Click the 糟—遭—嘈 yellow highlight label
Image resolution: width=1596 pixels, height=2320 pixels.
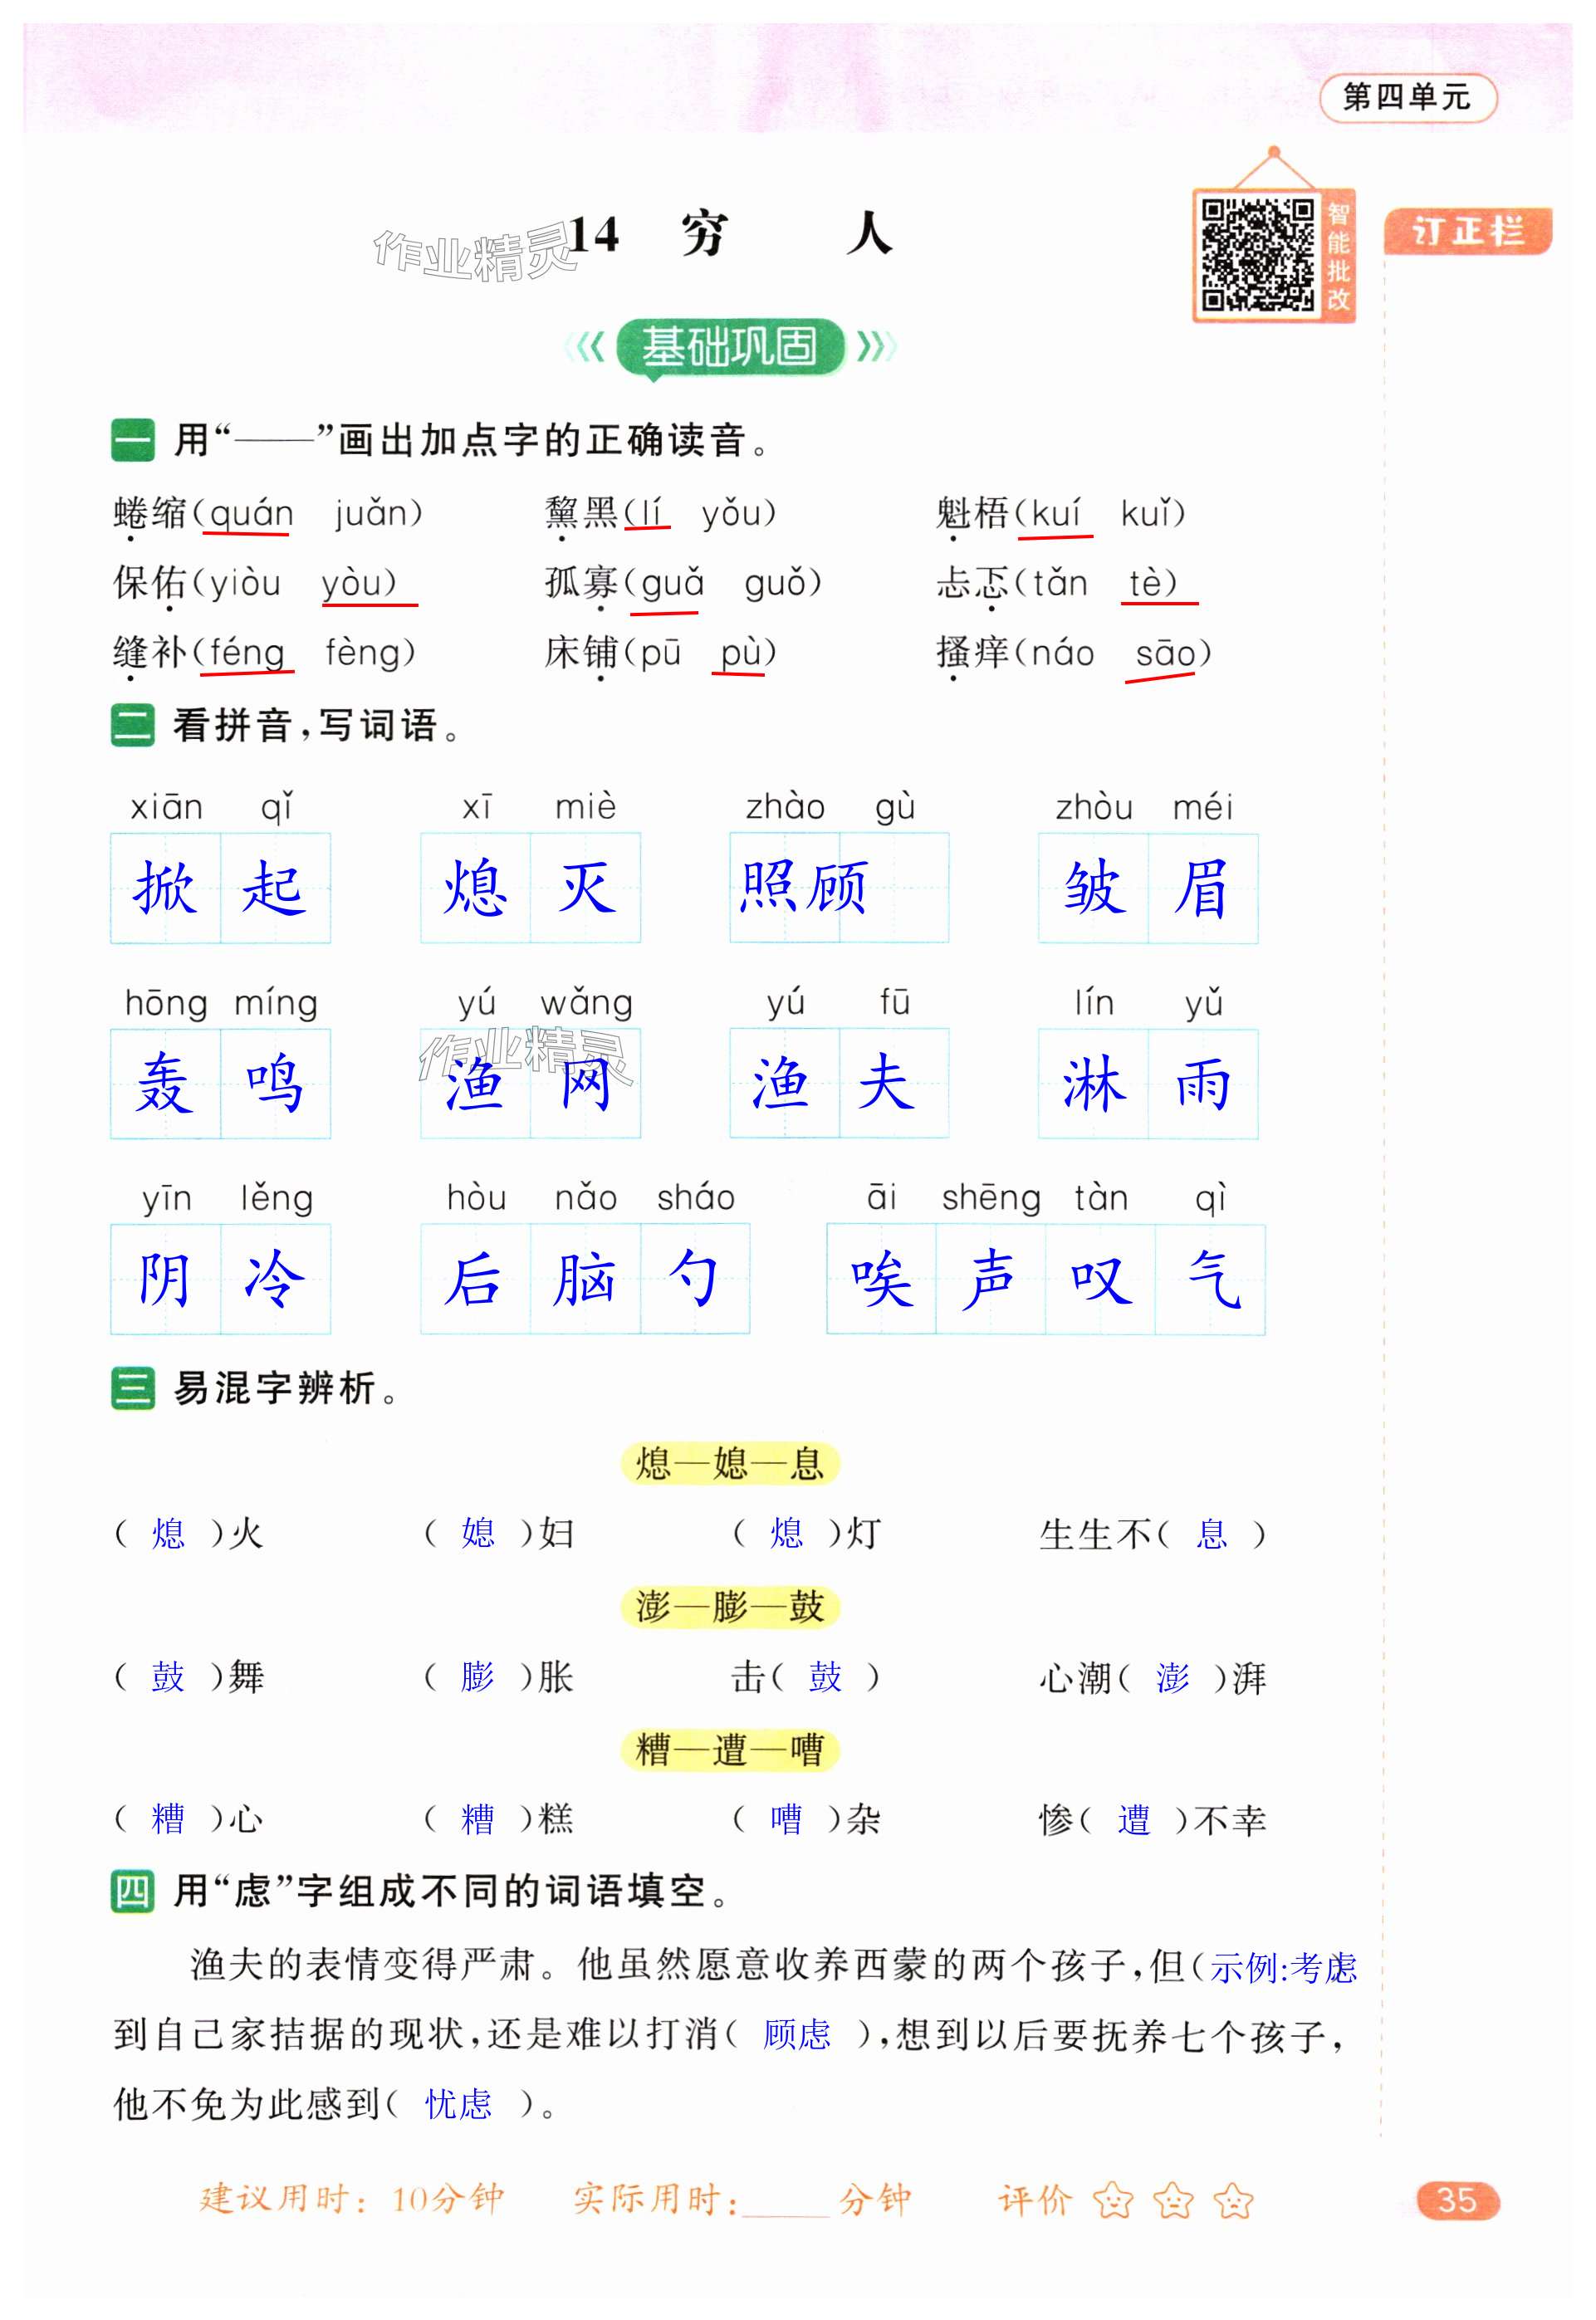[729, 1750]
